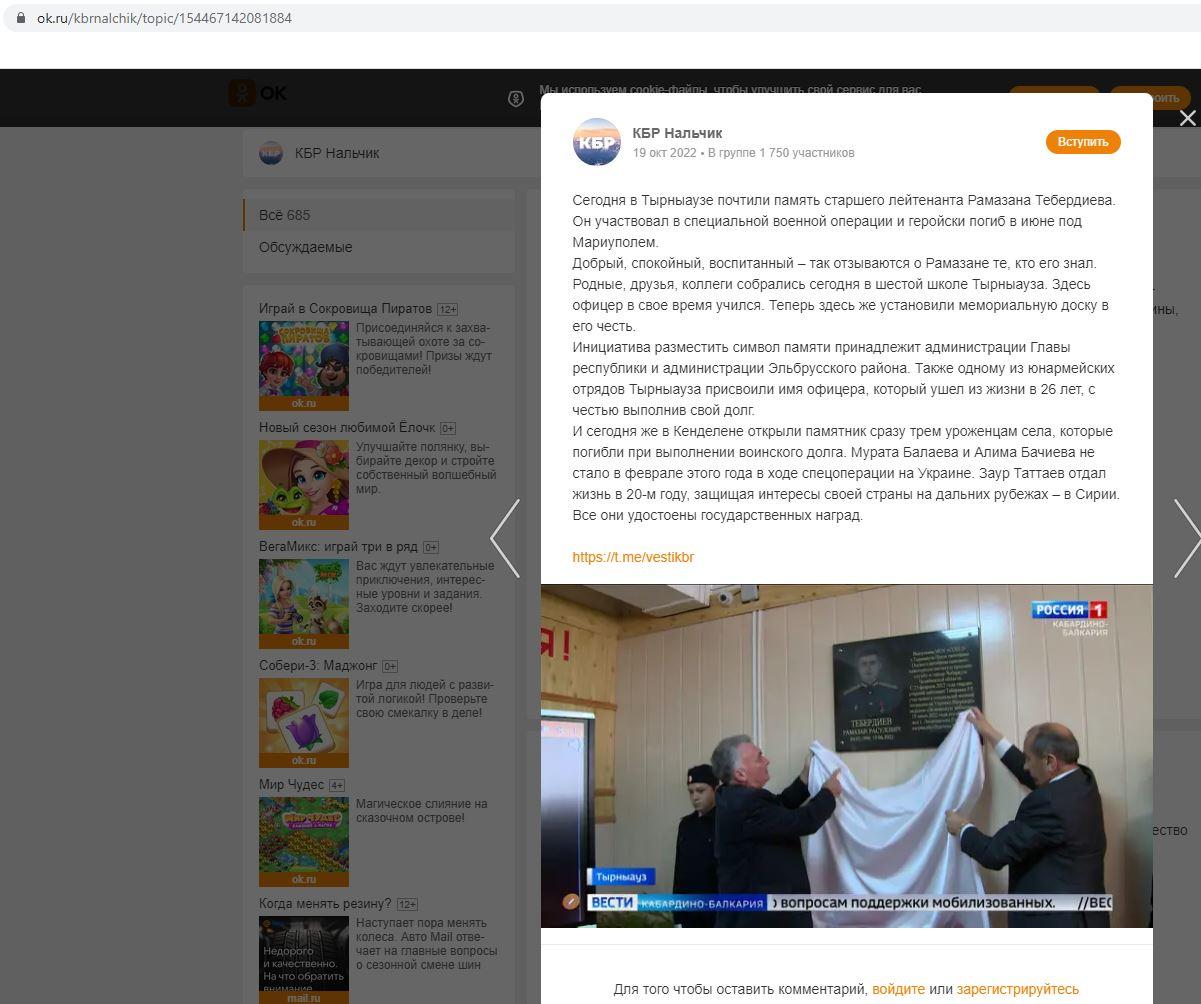The image size is (1201, 1004).
Task: Click the Присоединяйся к захватывающей охоте ad text
Action: (x=424, y=348)
